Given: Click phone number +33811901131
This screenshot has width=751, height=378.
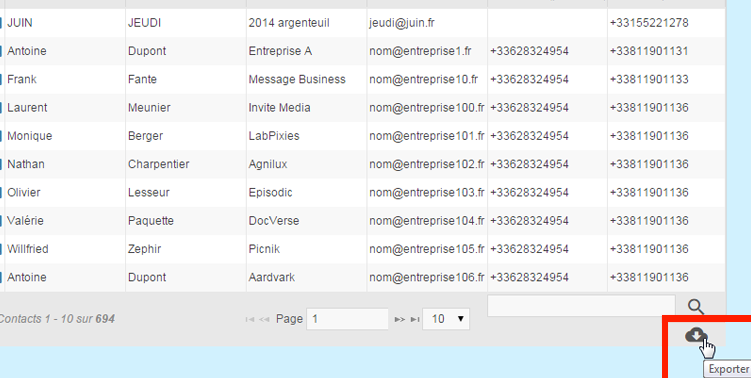Looking at the screenshot, I should [x=649, y=51].
